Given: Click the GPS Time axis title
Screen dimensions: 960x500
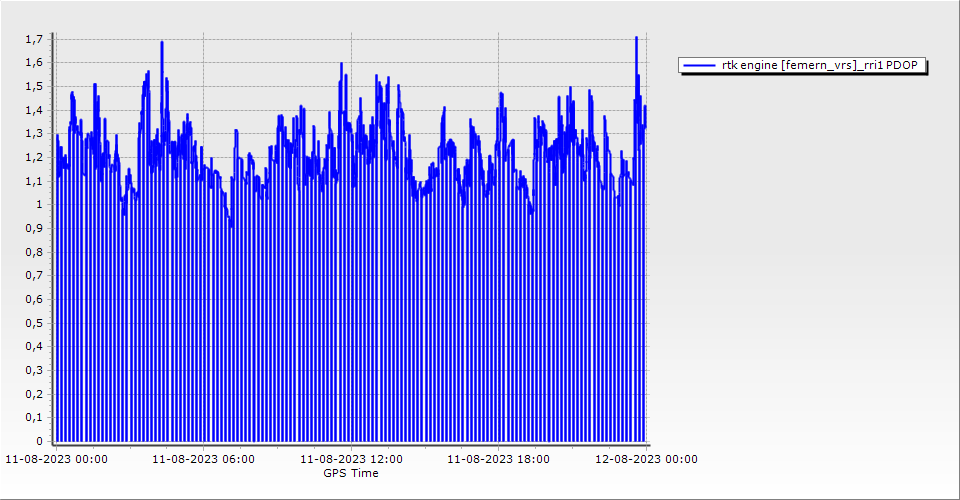Looking at the screenshot, I should click(350, 473).
